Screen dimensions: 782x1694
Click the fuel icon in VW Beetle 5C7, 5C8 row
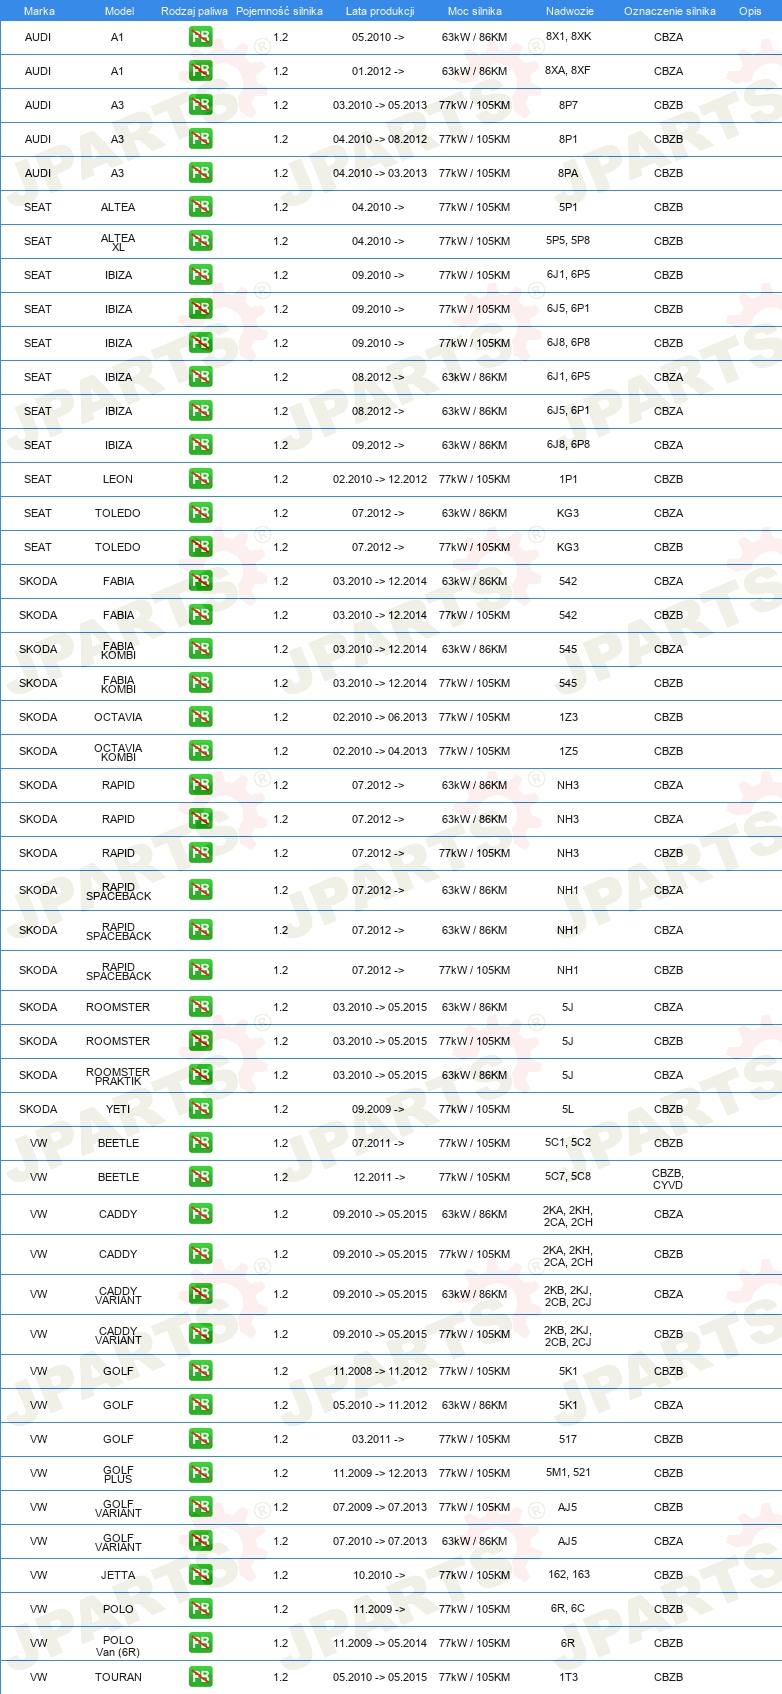tap(200, 1177)
